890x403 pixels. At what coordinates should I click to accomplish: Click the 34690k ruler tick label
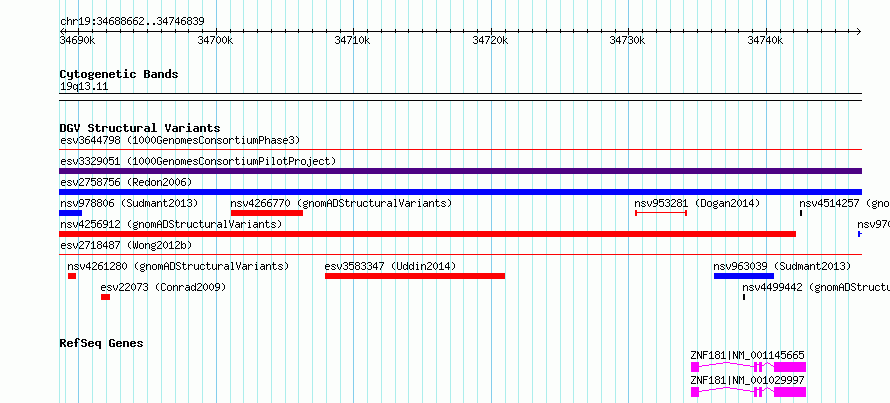tap(78, 40)
